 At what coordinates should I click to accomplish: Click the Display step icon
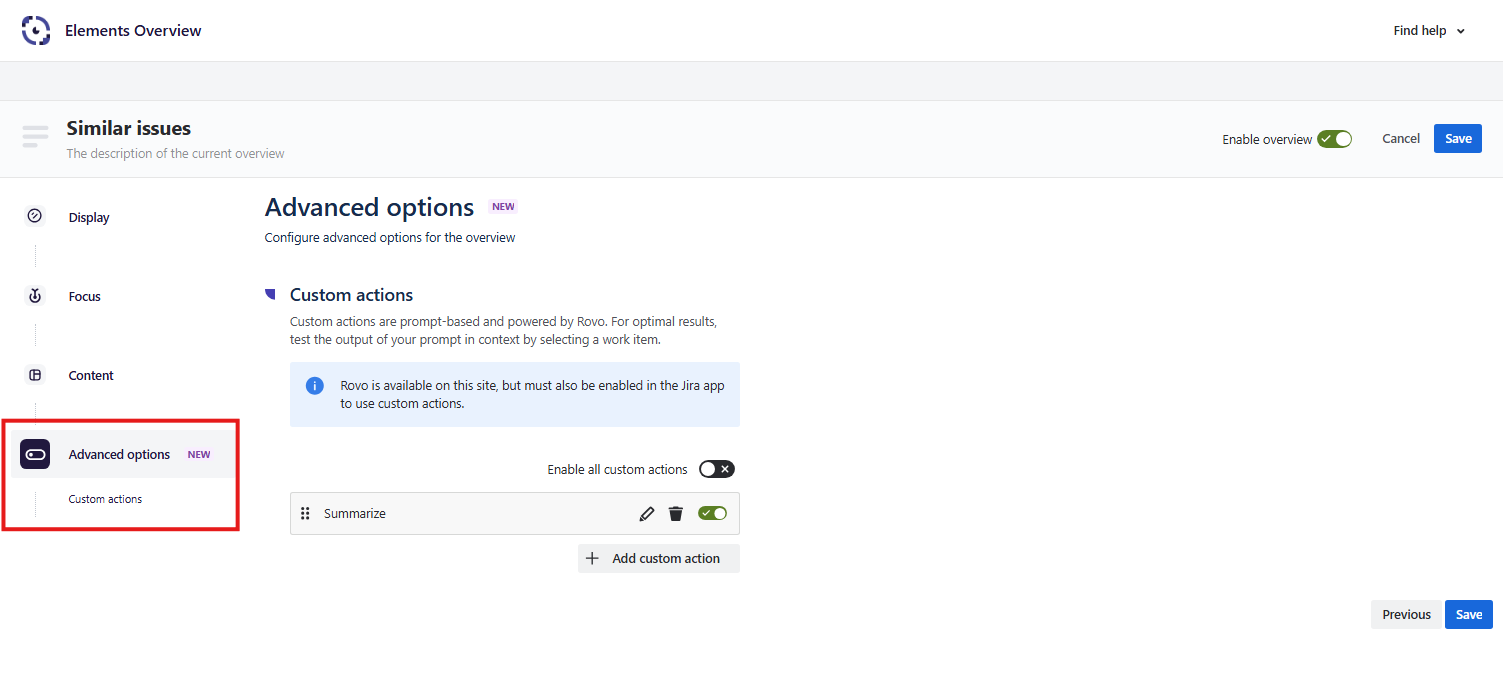(x=35, y=216)
